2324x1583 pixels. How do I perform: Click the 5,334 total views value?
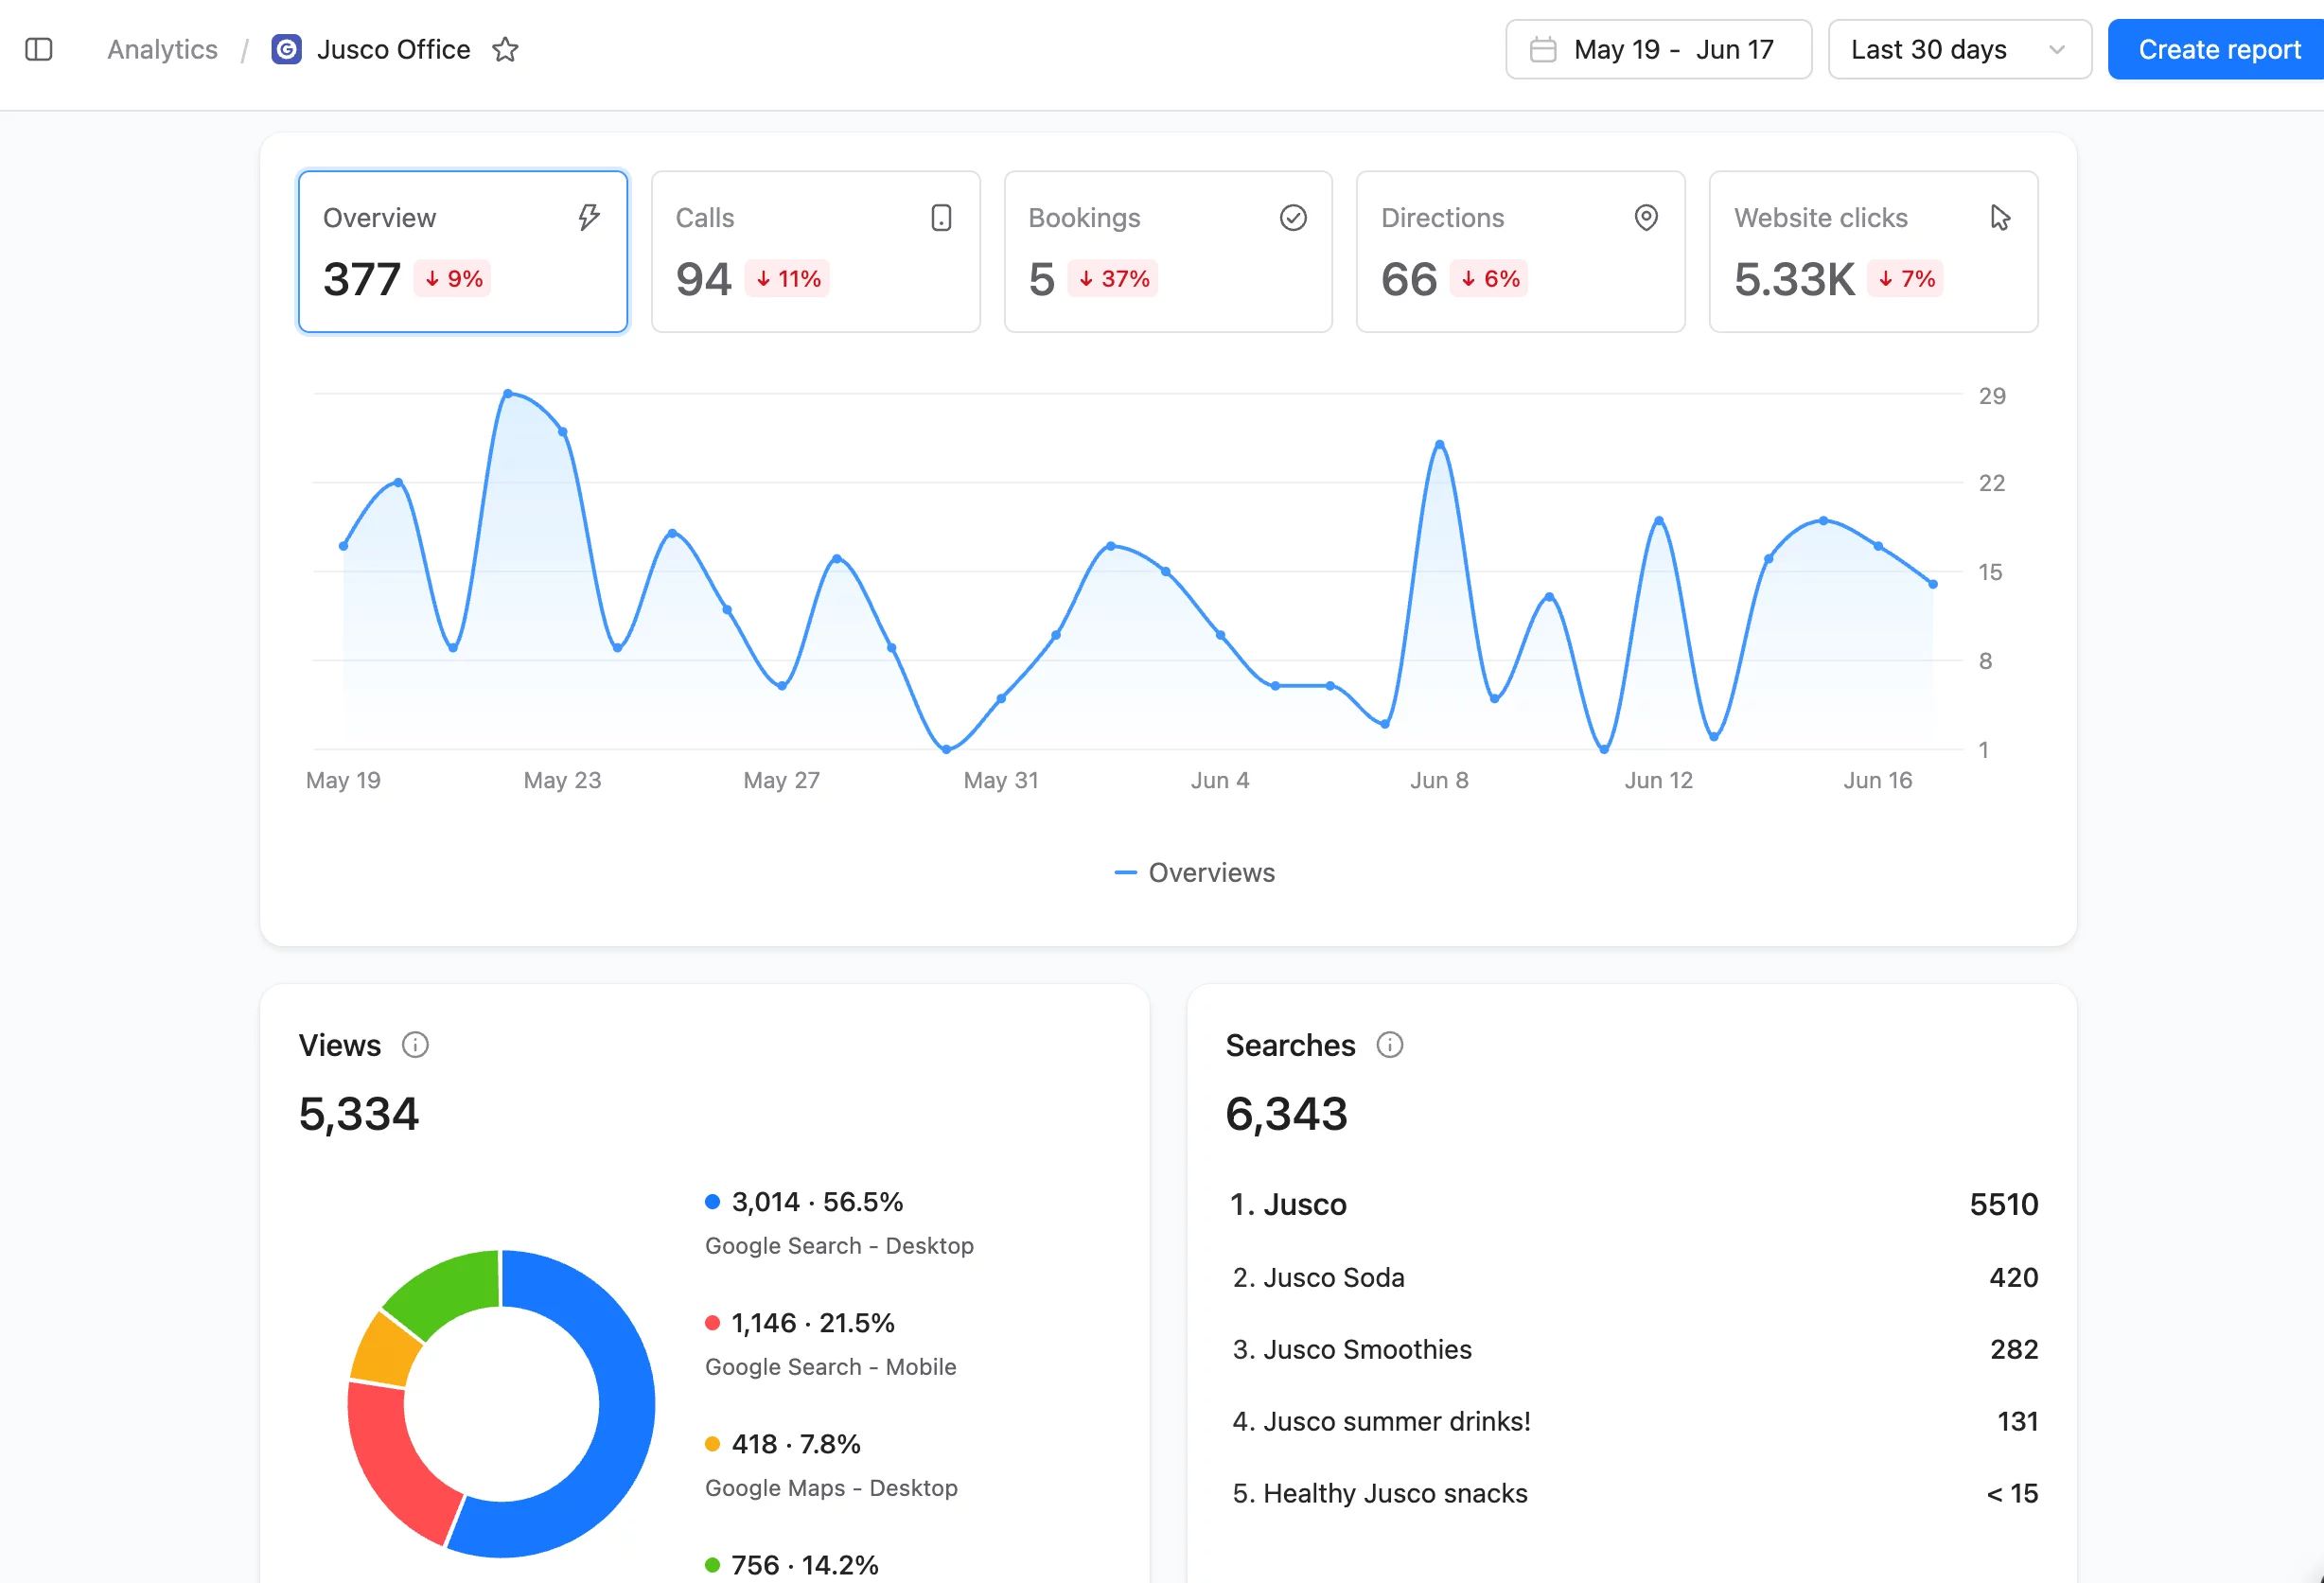[x=359, y=1114]
